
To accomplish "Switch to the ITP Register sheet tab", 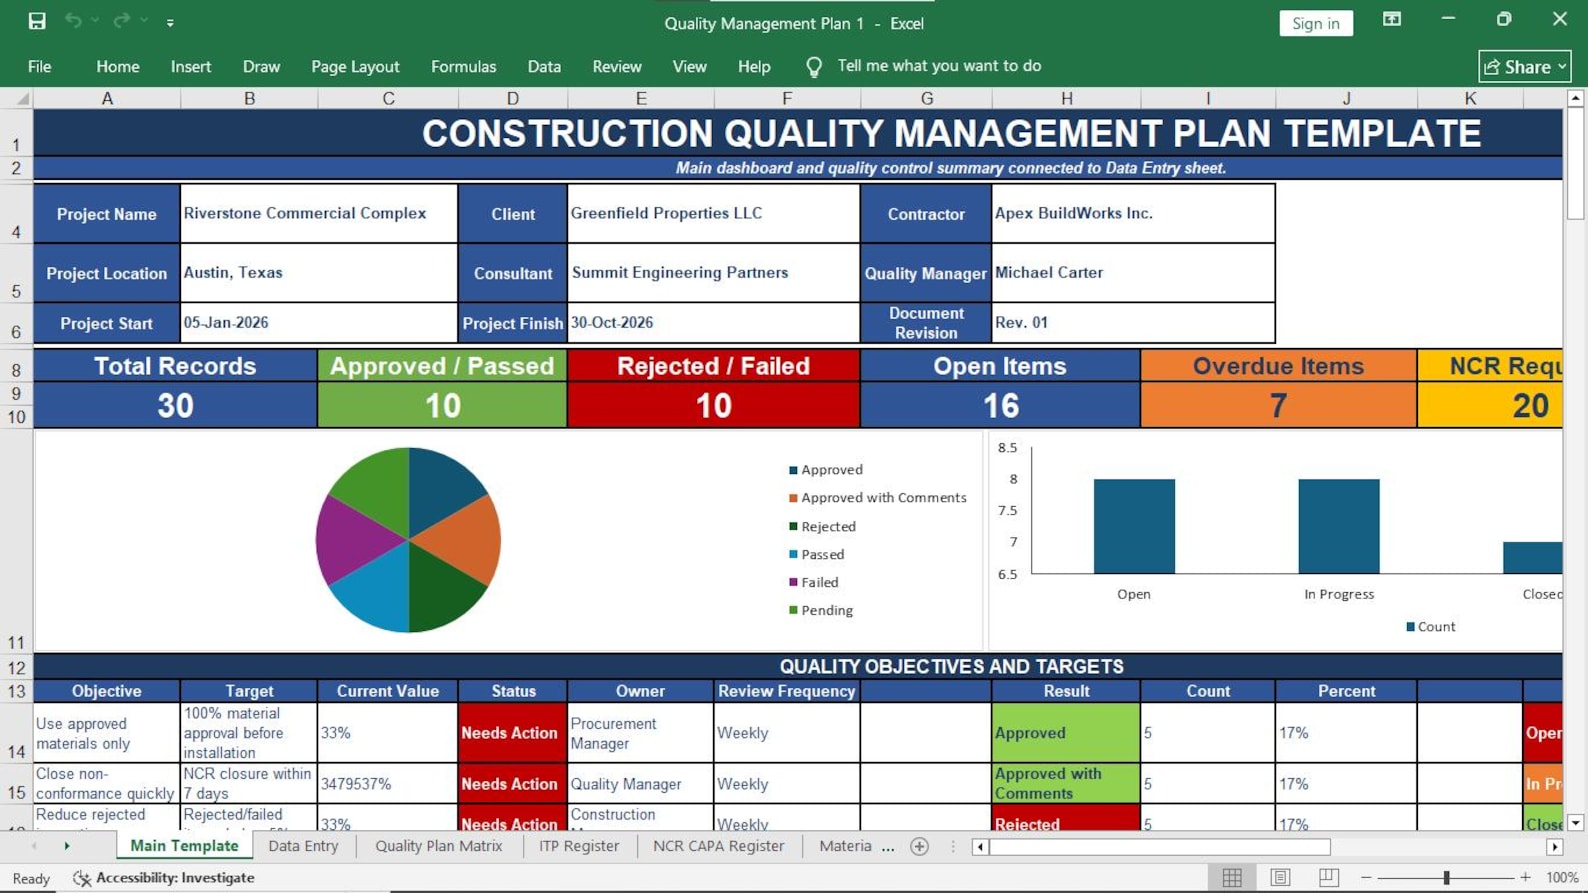I will tap(579, 846).
